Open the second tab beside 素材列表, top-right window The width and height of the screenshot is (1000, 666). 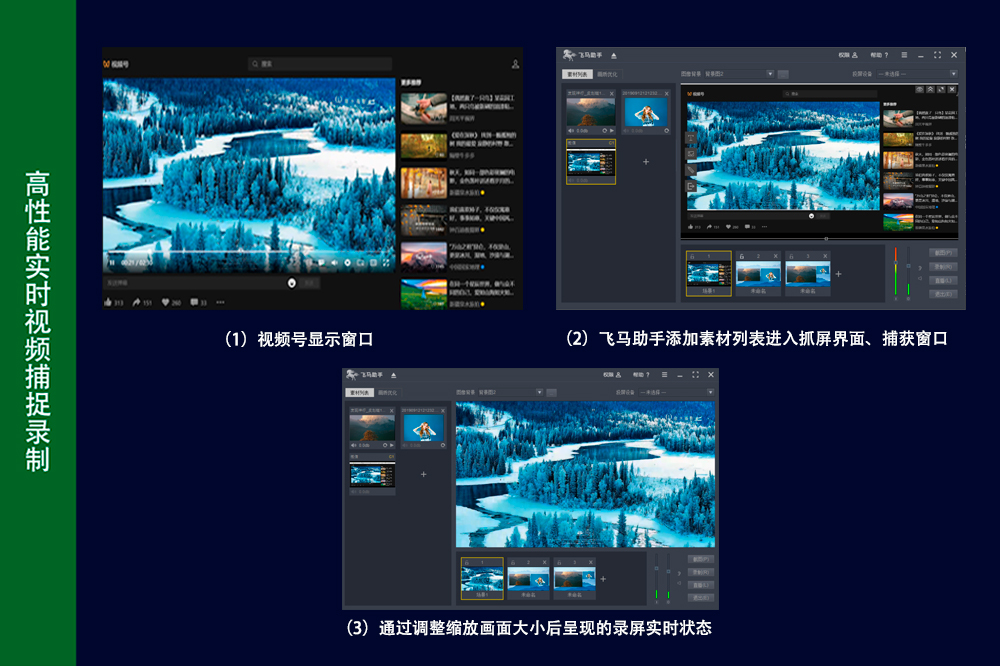tap(607, 74)
